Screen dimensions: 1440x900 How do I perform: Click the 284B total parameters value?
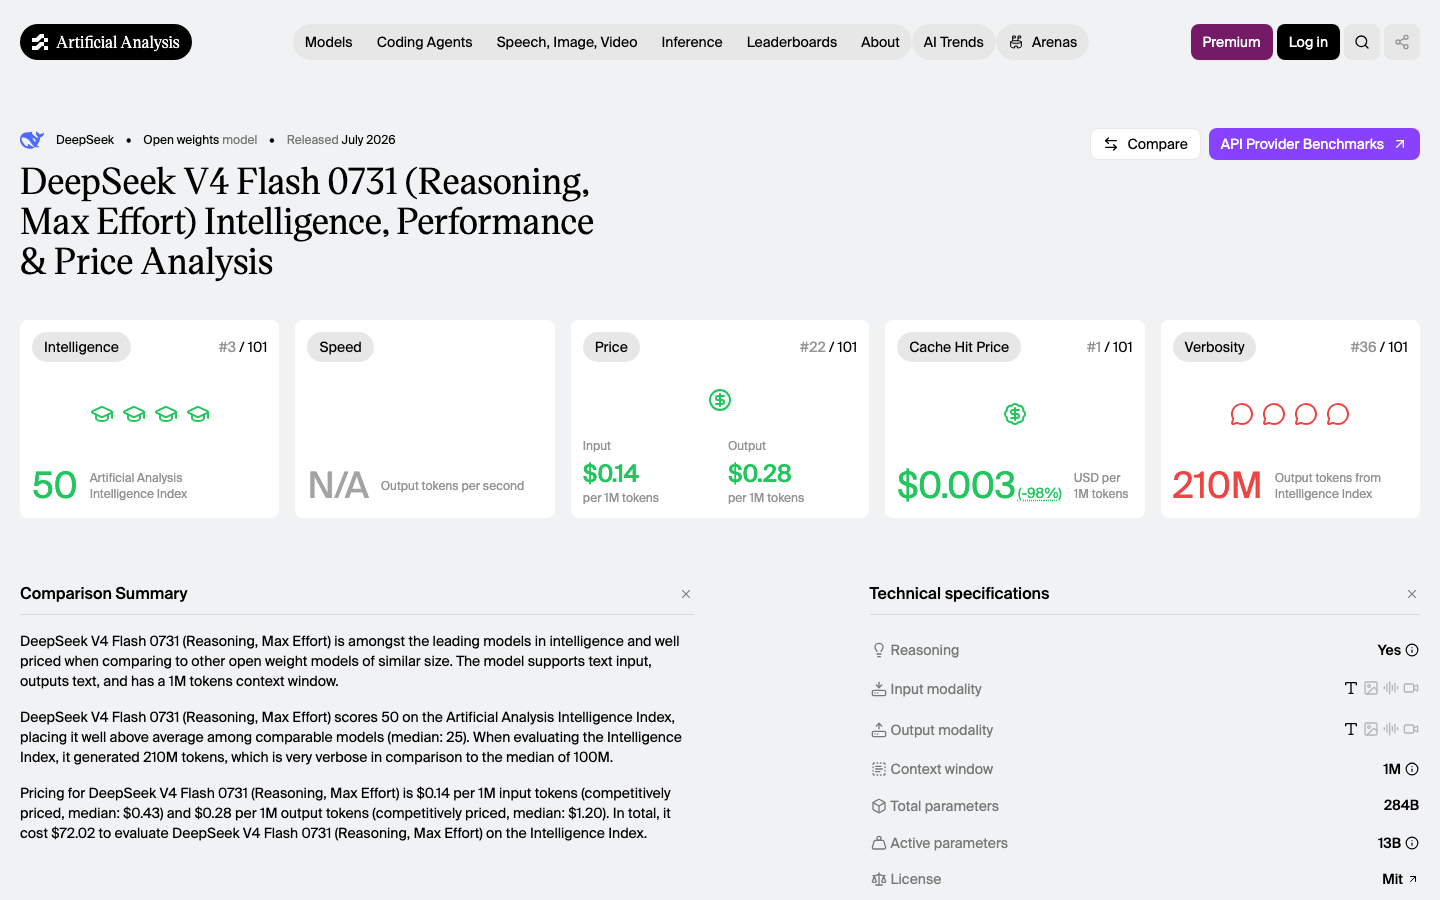click(x=1401, y=805)
